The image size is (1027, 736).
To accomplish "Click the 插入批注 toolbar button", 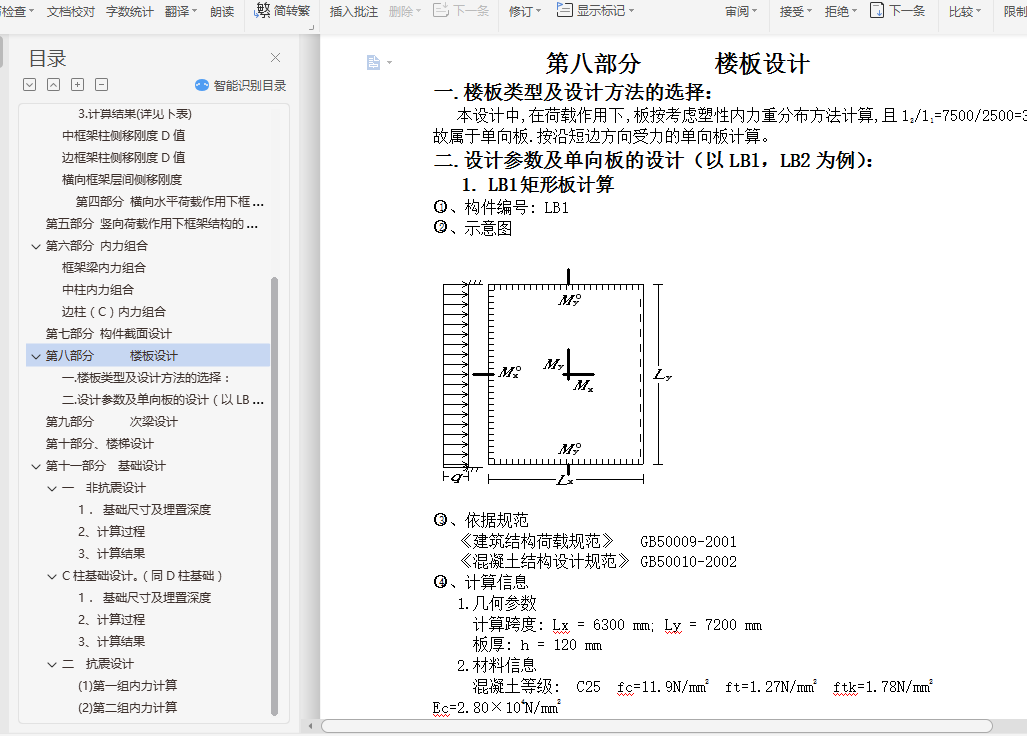I will [354, 12].
